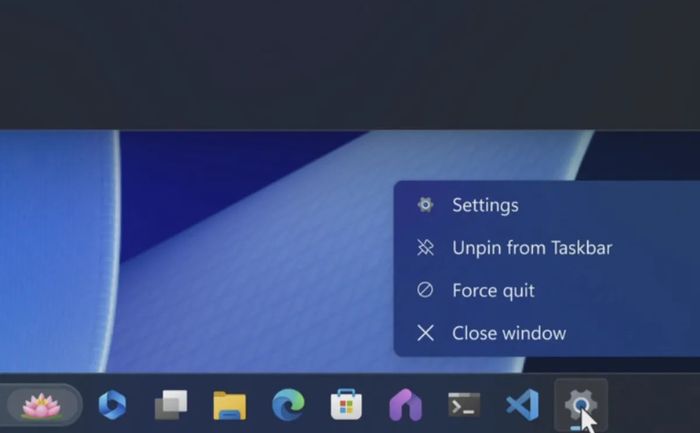Launch File Explorer from the taskbar
The width and height of the screenshot is (700, 433).
pyautogui.click(x=229, y=405)
